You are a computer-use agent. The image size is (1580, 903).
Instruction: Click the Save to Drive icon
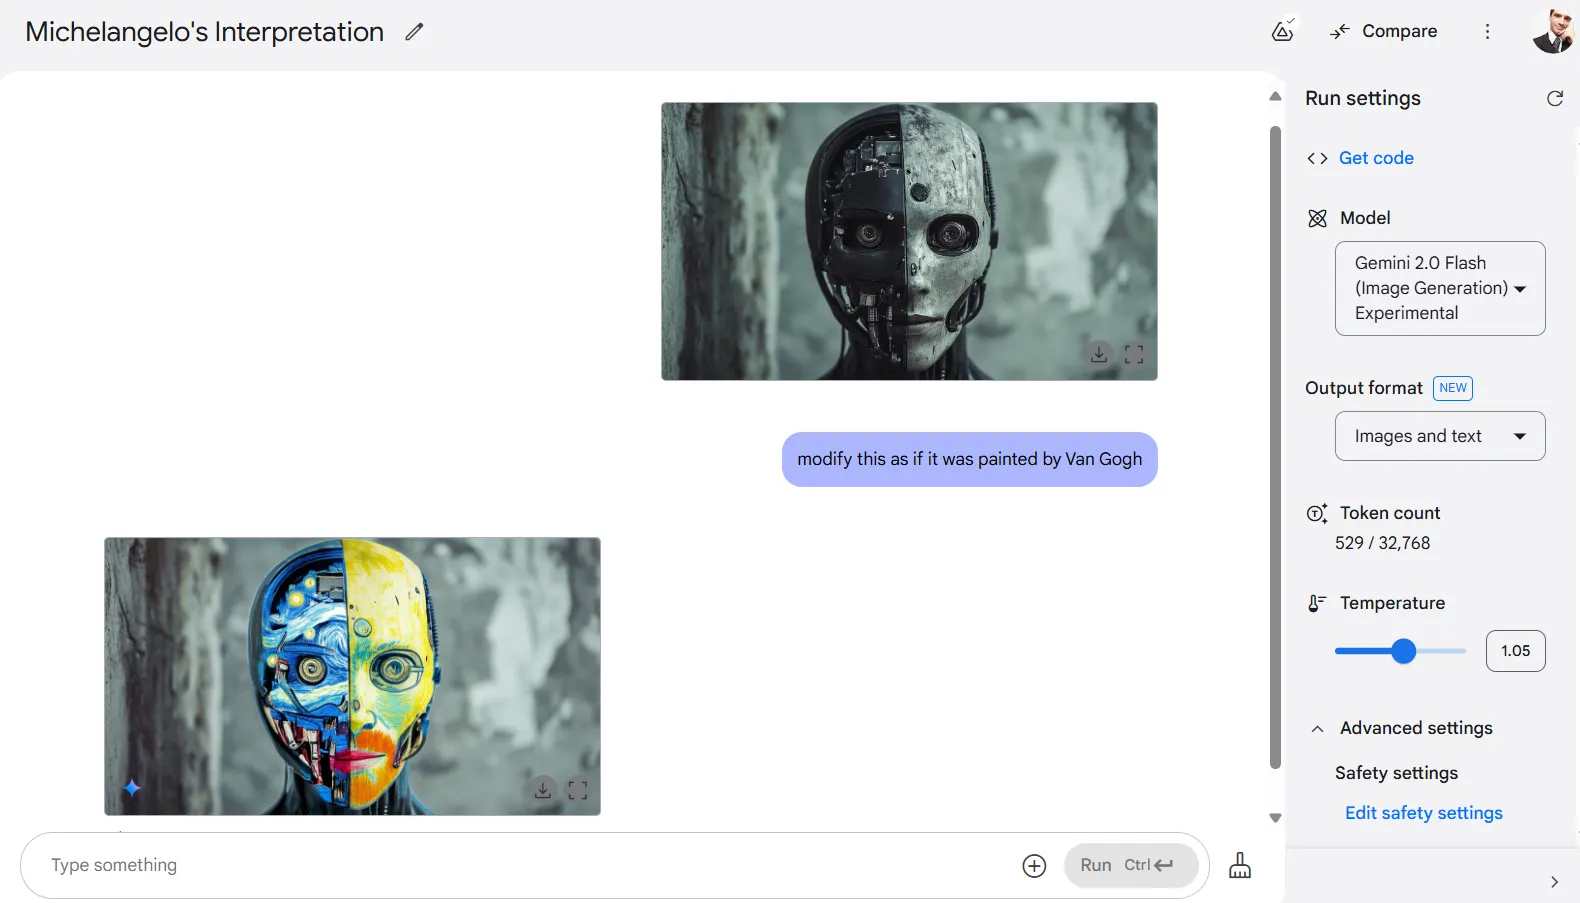(x=1282, y=31)
